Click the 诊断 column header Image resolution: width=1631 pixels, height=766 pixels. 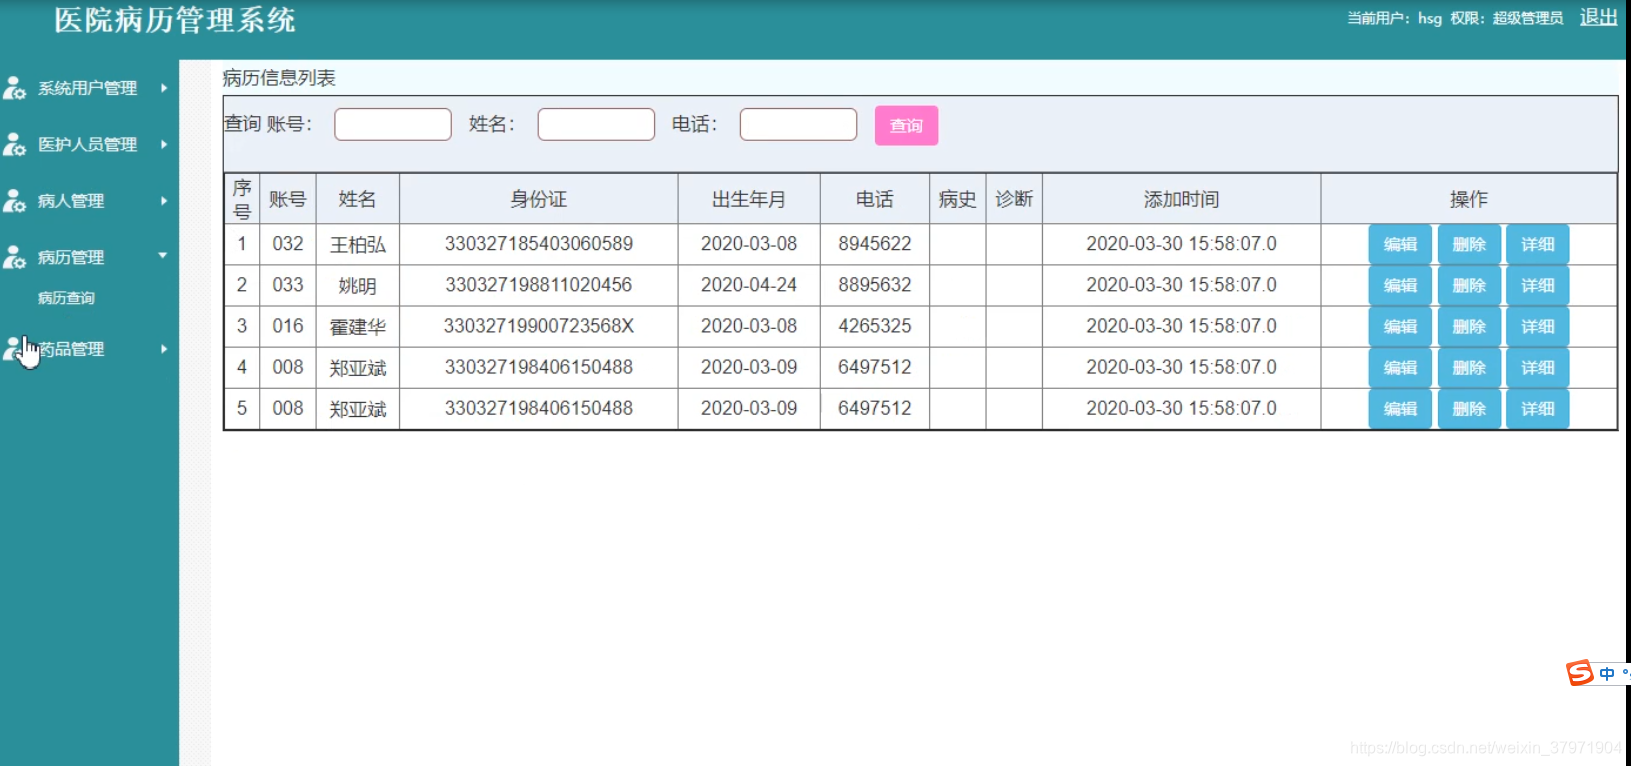click(1014, 199)
